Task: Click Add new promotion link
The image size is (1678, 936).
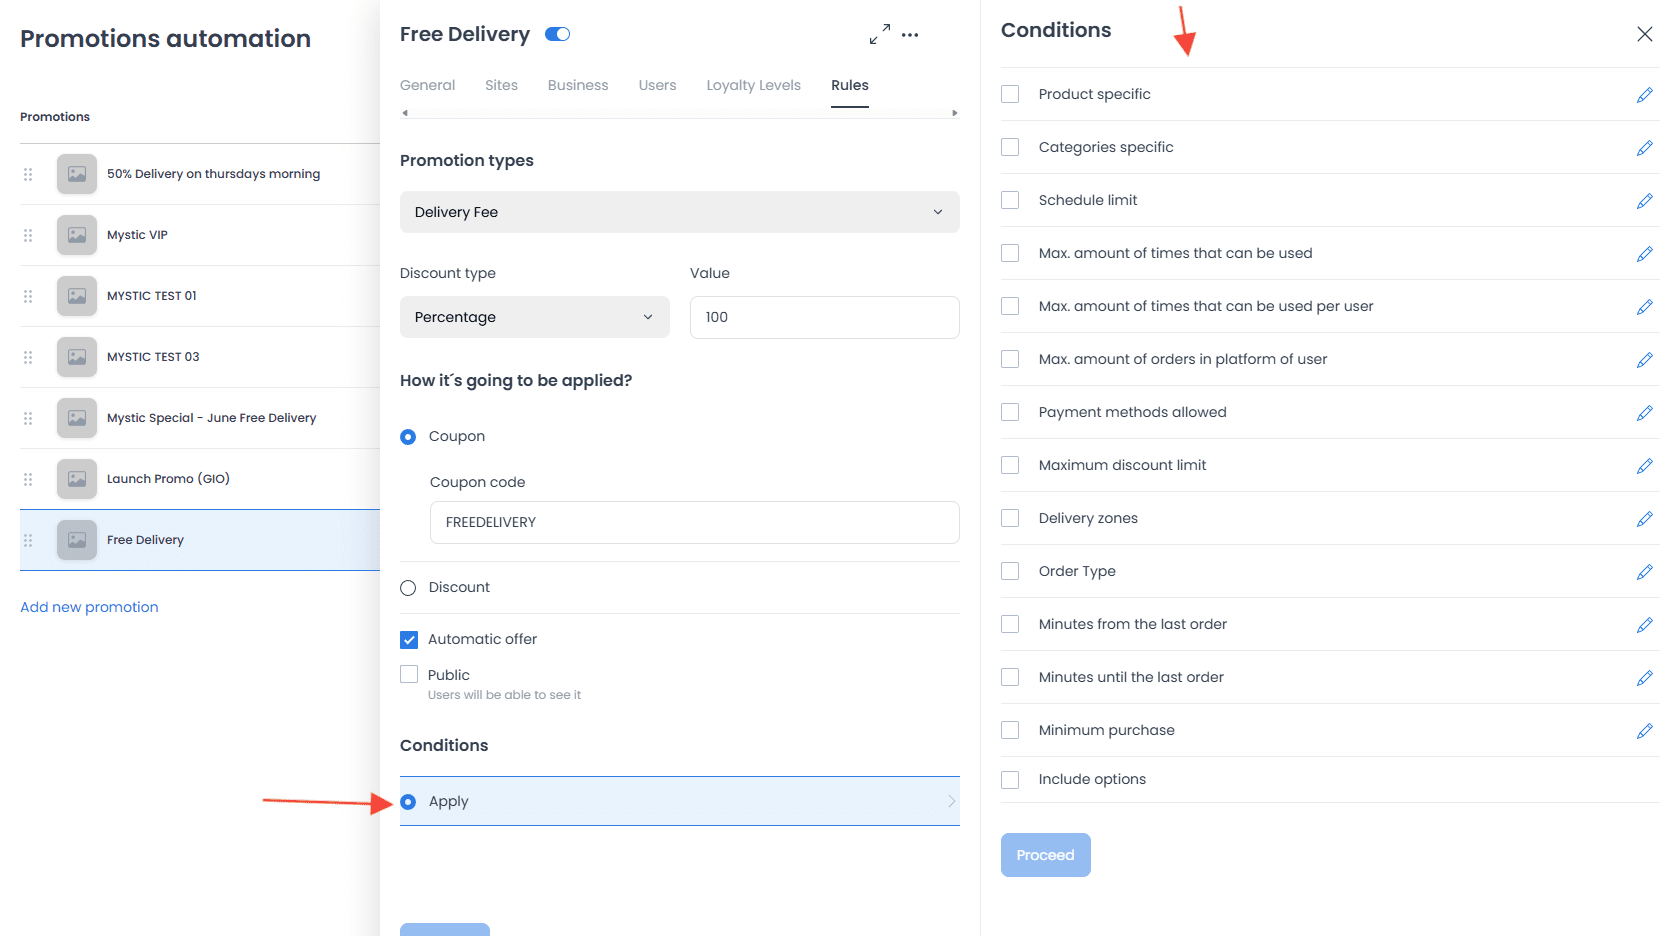Action: 89,607
